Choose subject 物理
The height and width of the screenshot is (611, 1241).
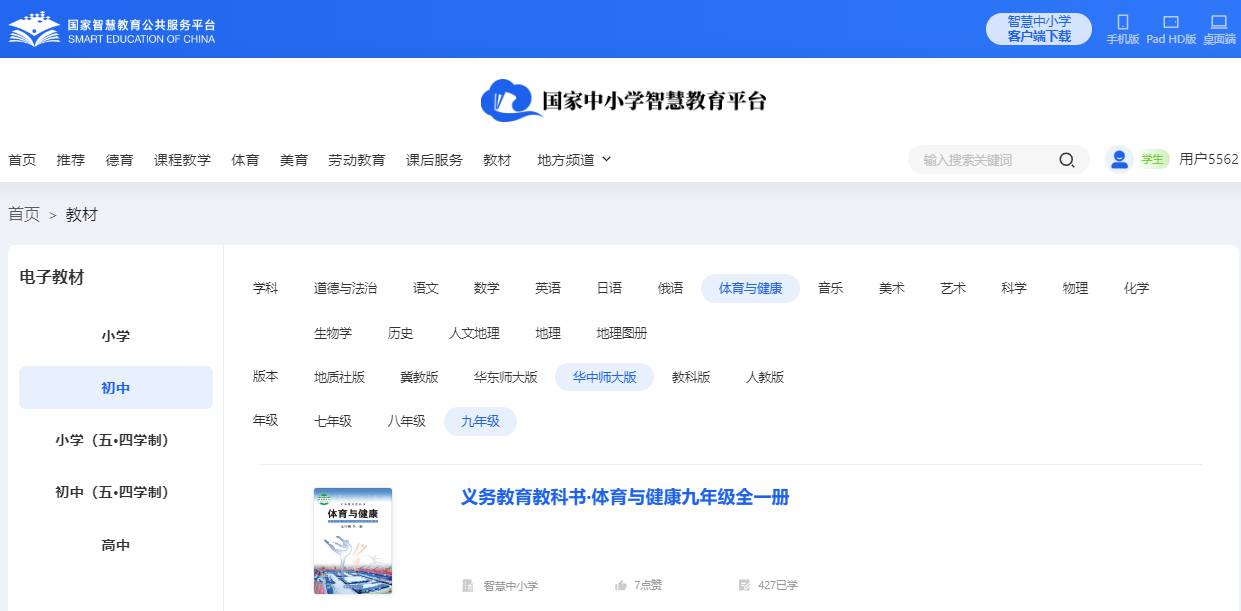pos(1075,288)
